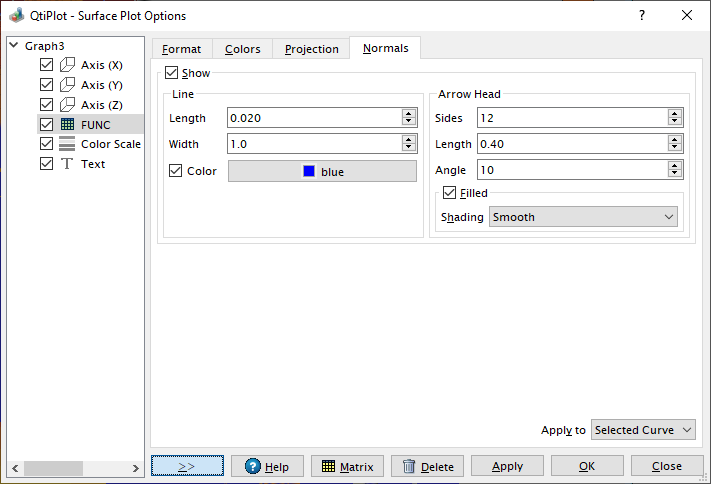The width and height of the screenshot is (711, 484).
Task: Open the Projection tab
Action: [311, 49]
